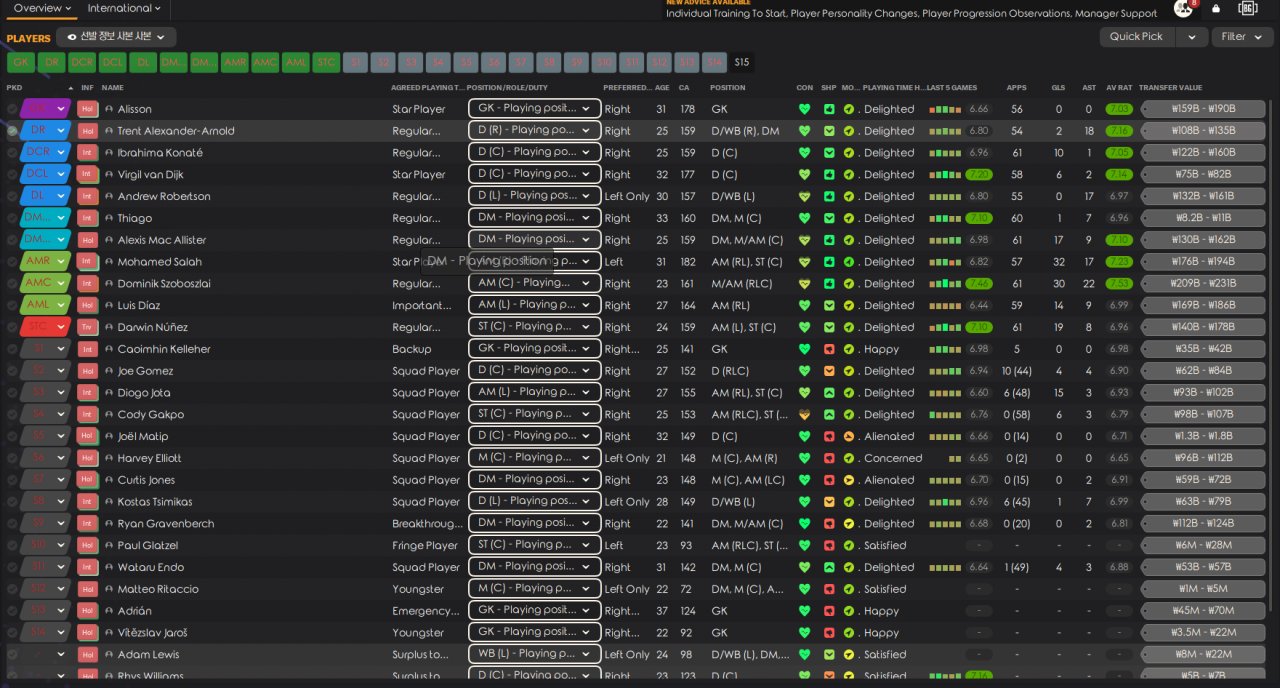Viewport: 1280px width, 688px height.
Task: Click the person icon beside Mohamed Salah
Action: click(109, 262)
